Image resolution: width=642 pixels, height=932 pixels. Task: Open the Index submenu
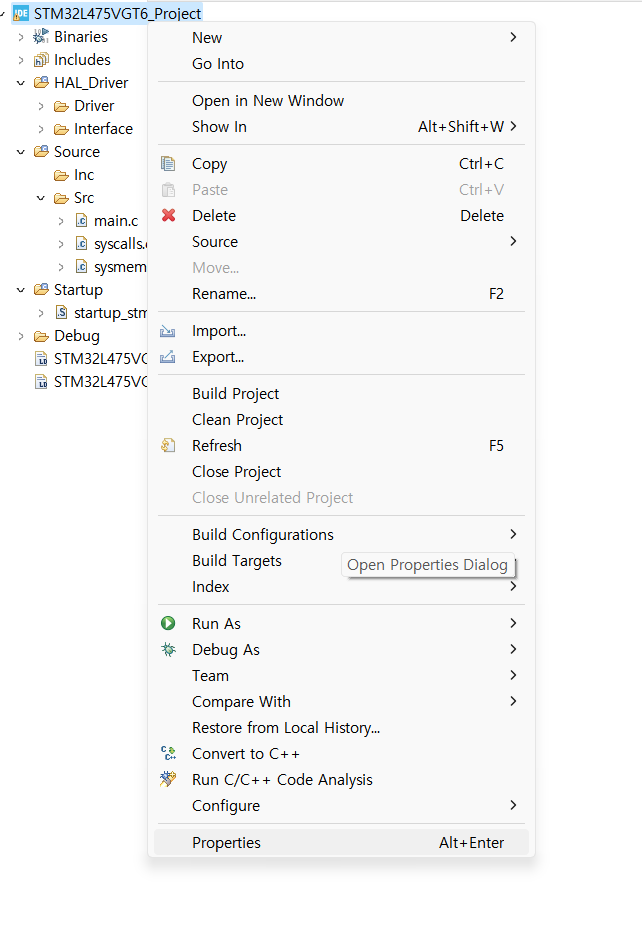click(x=341, y=587)
